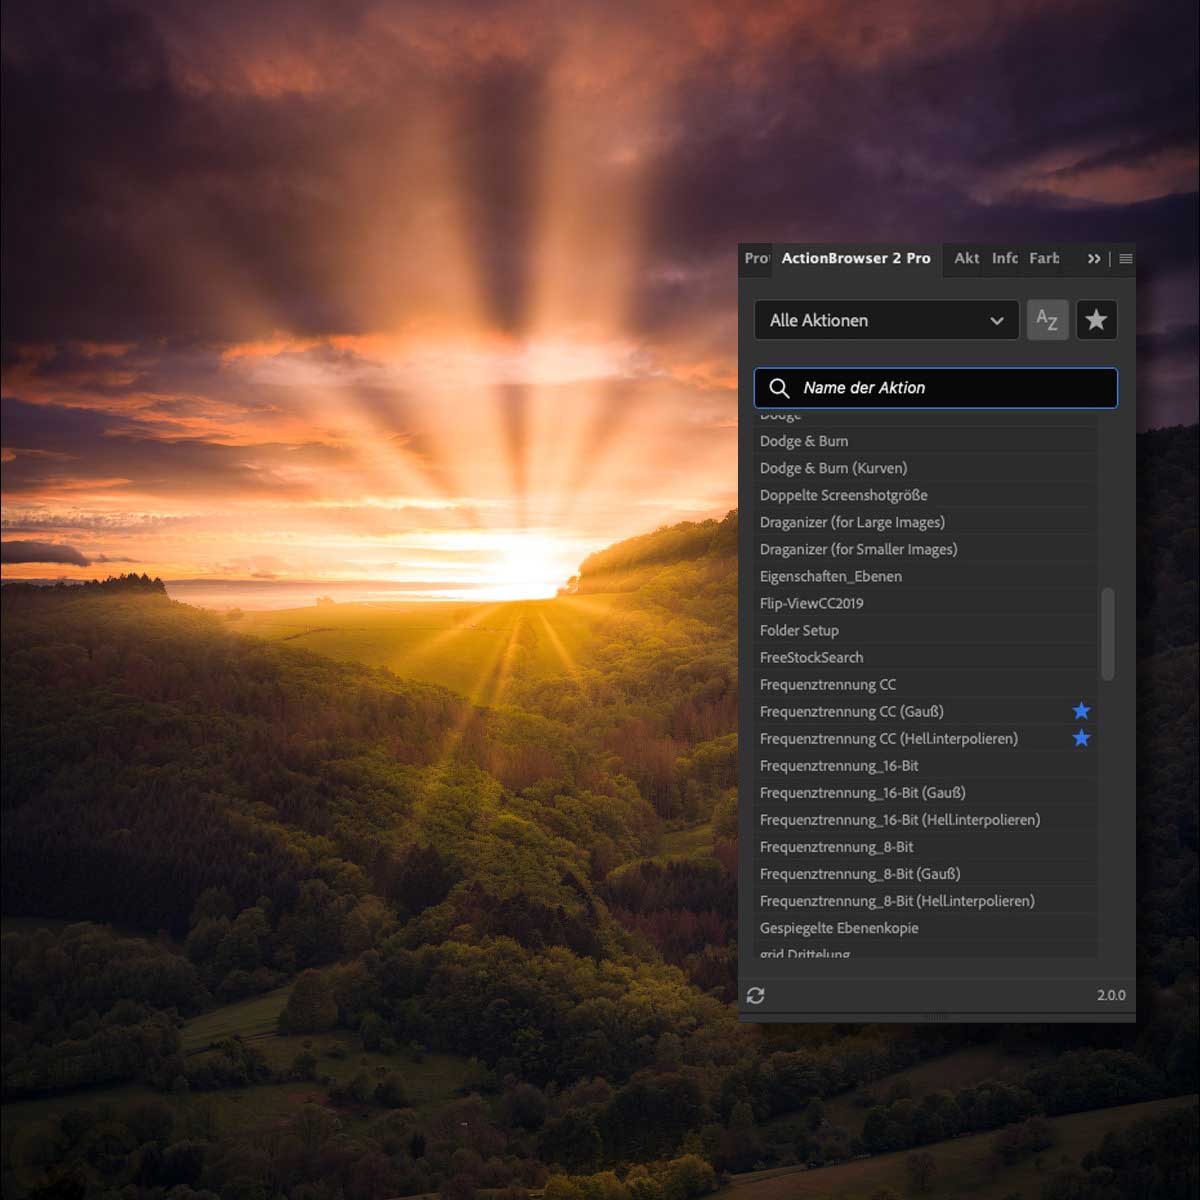The image size is (1200, 1200).
Task: Open the Alle Aktionen dropdown
Action: (x=886, y=320)
